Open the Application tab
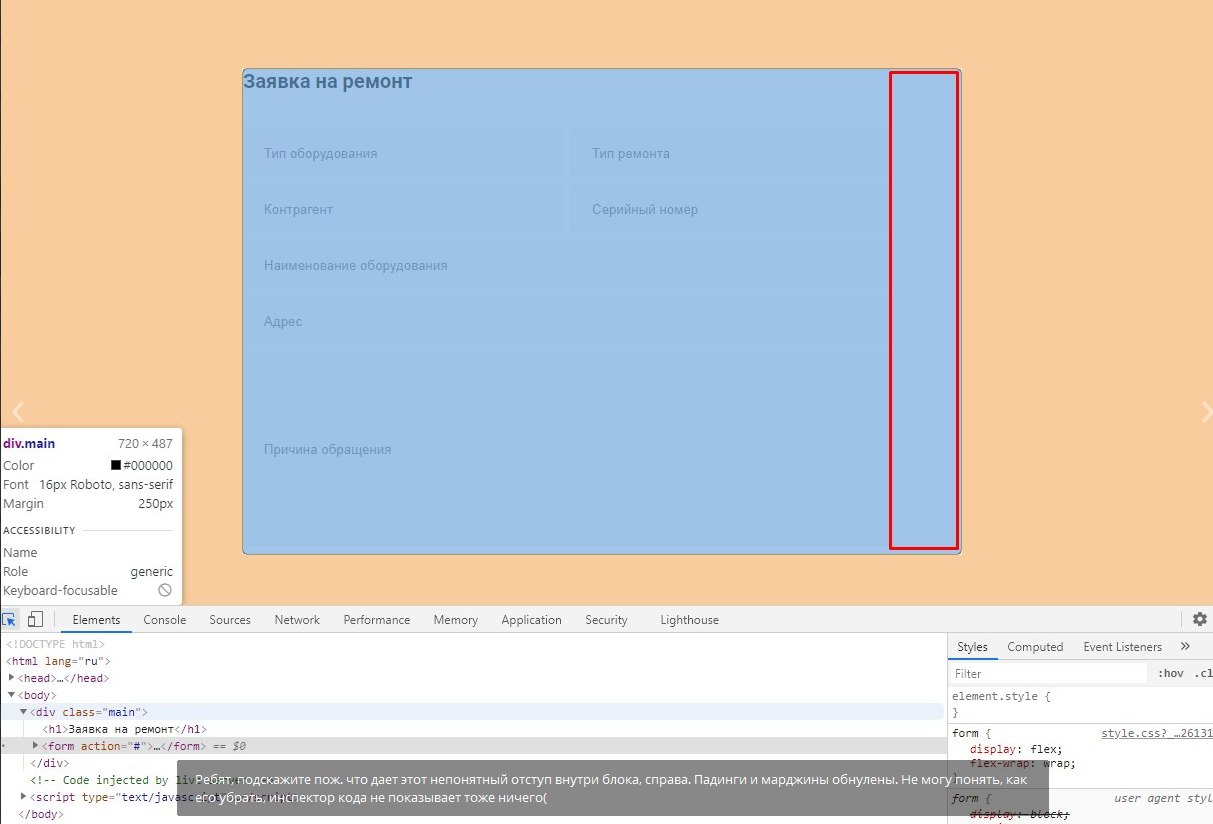Viewport: 1213px width, 824px height. tap(531, 620)
